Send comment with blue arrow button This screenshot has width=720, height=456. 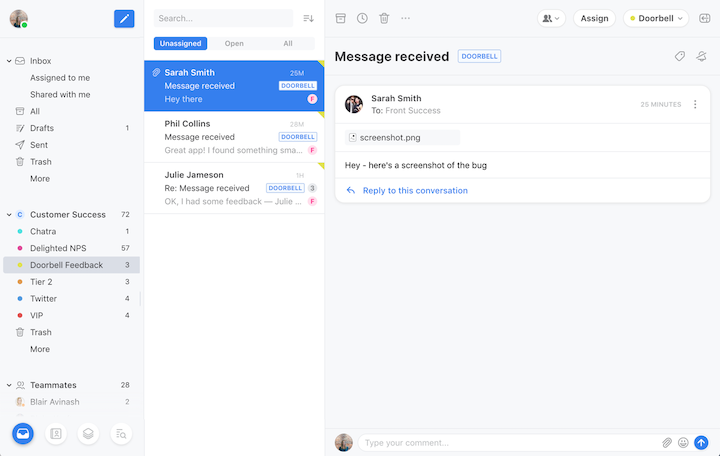[x=701, y=442]
